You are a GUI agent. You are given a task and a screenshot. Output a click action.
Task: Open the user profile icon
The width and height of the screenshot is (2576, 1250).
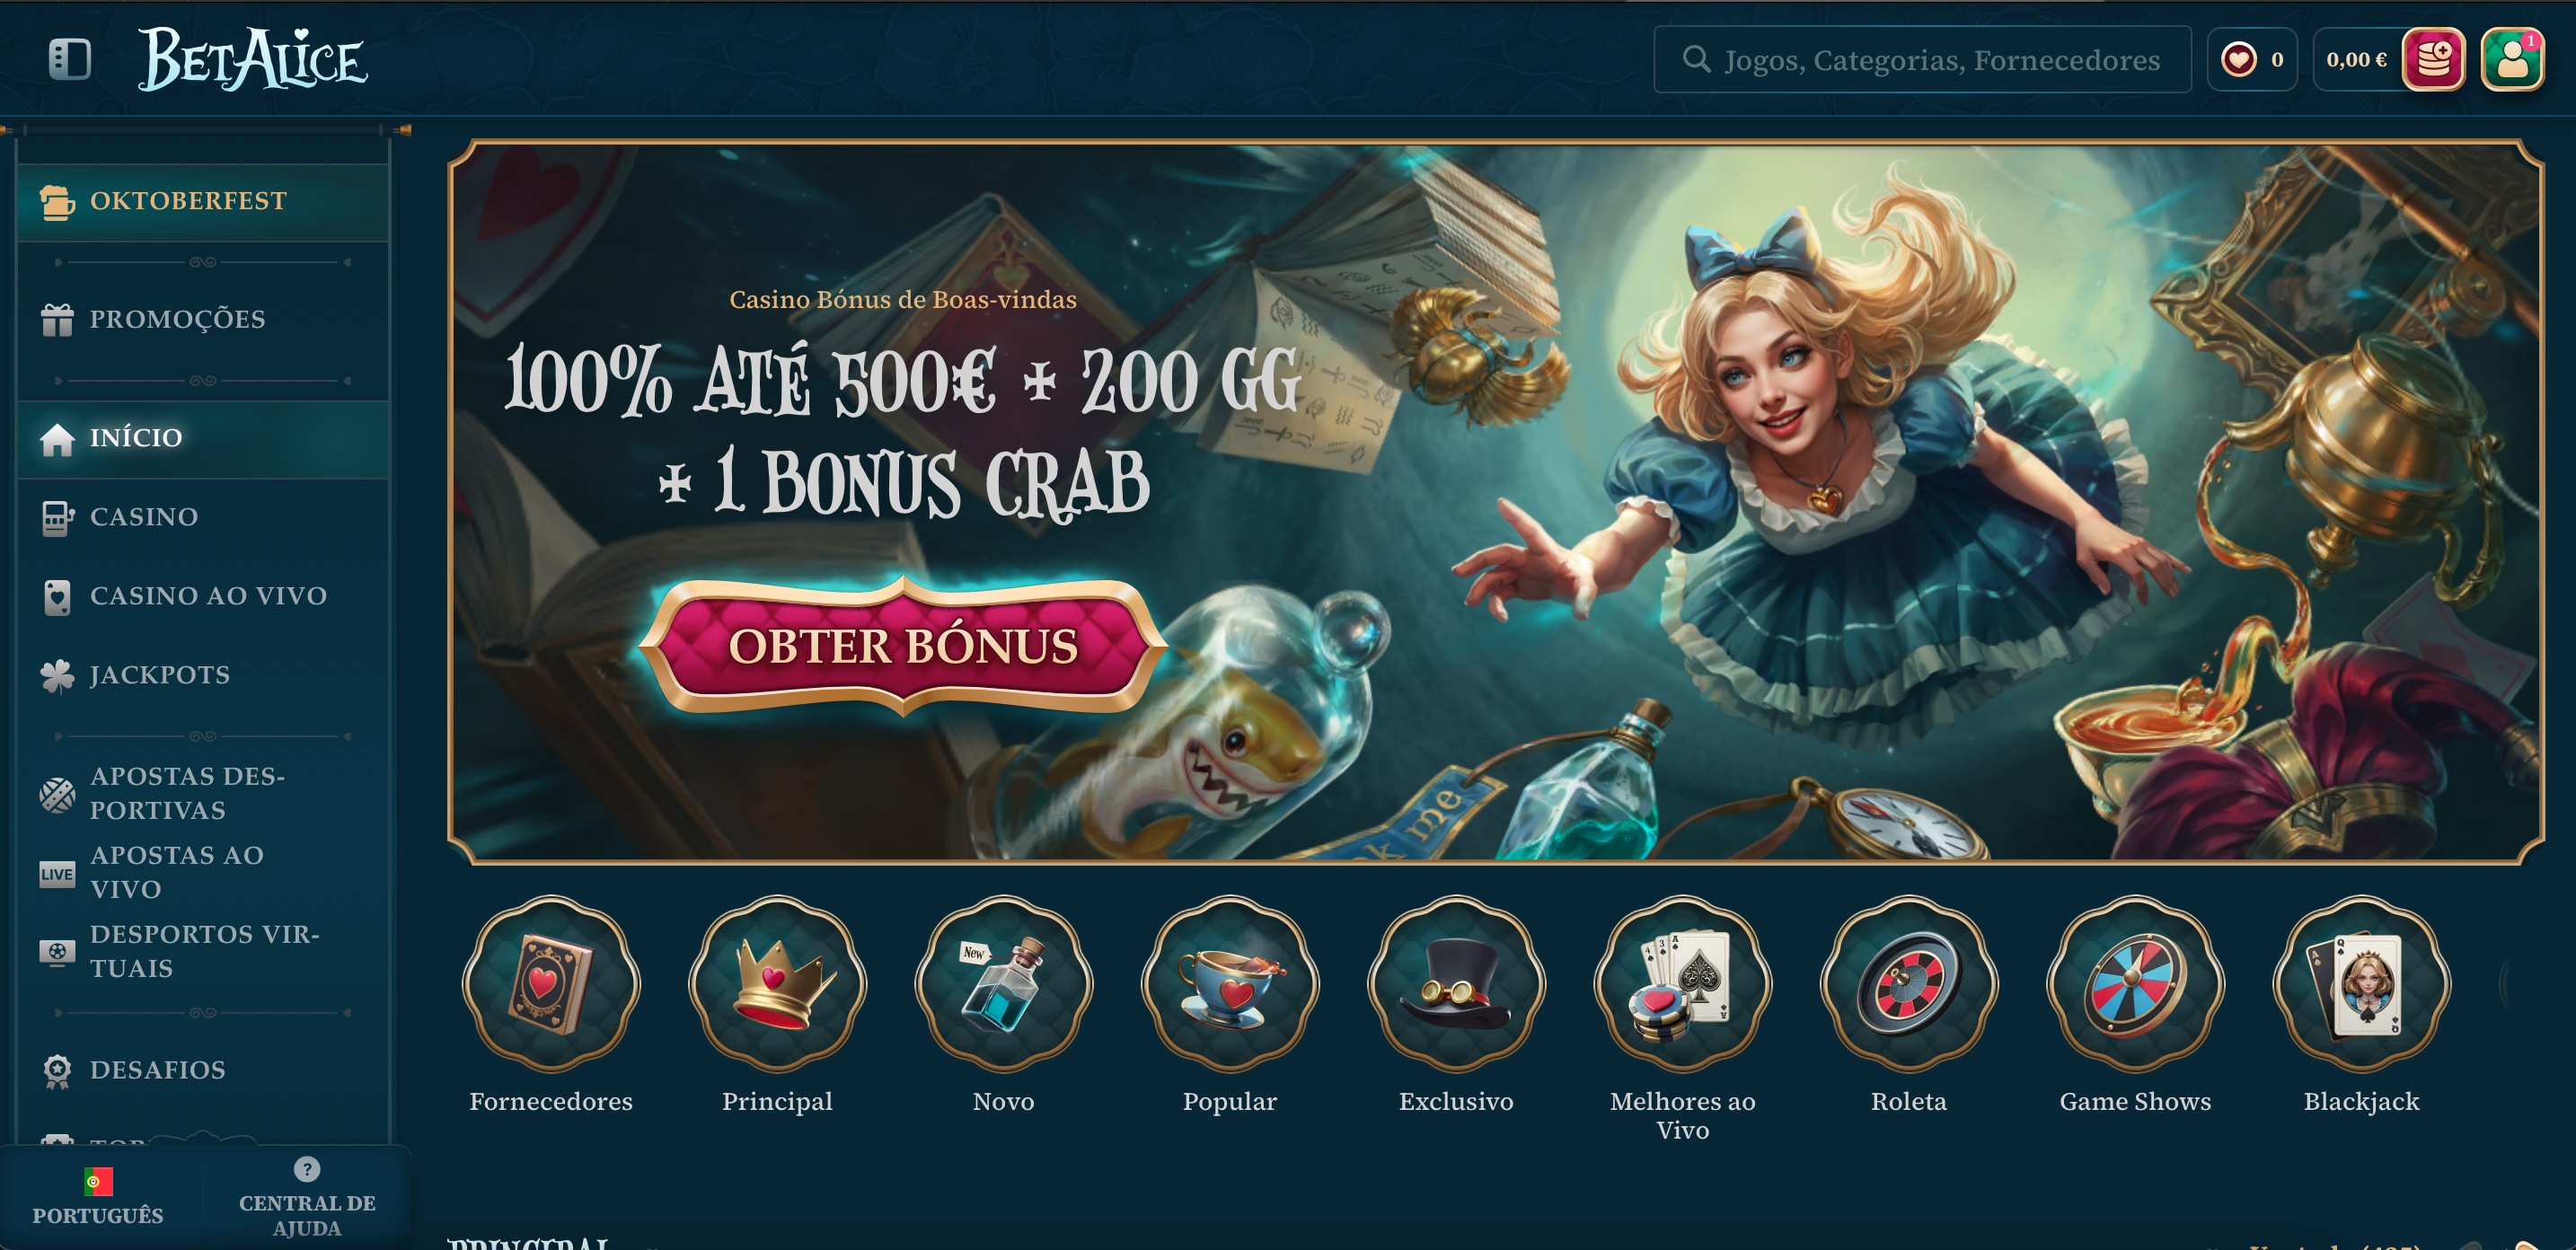(2513, 59)
